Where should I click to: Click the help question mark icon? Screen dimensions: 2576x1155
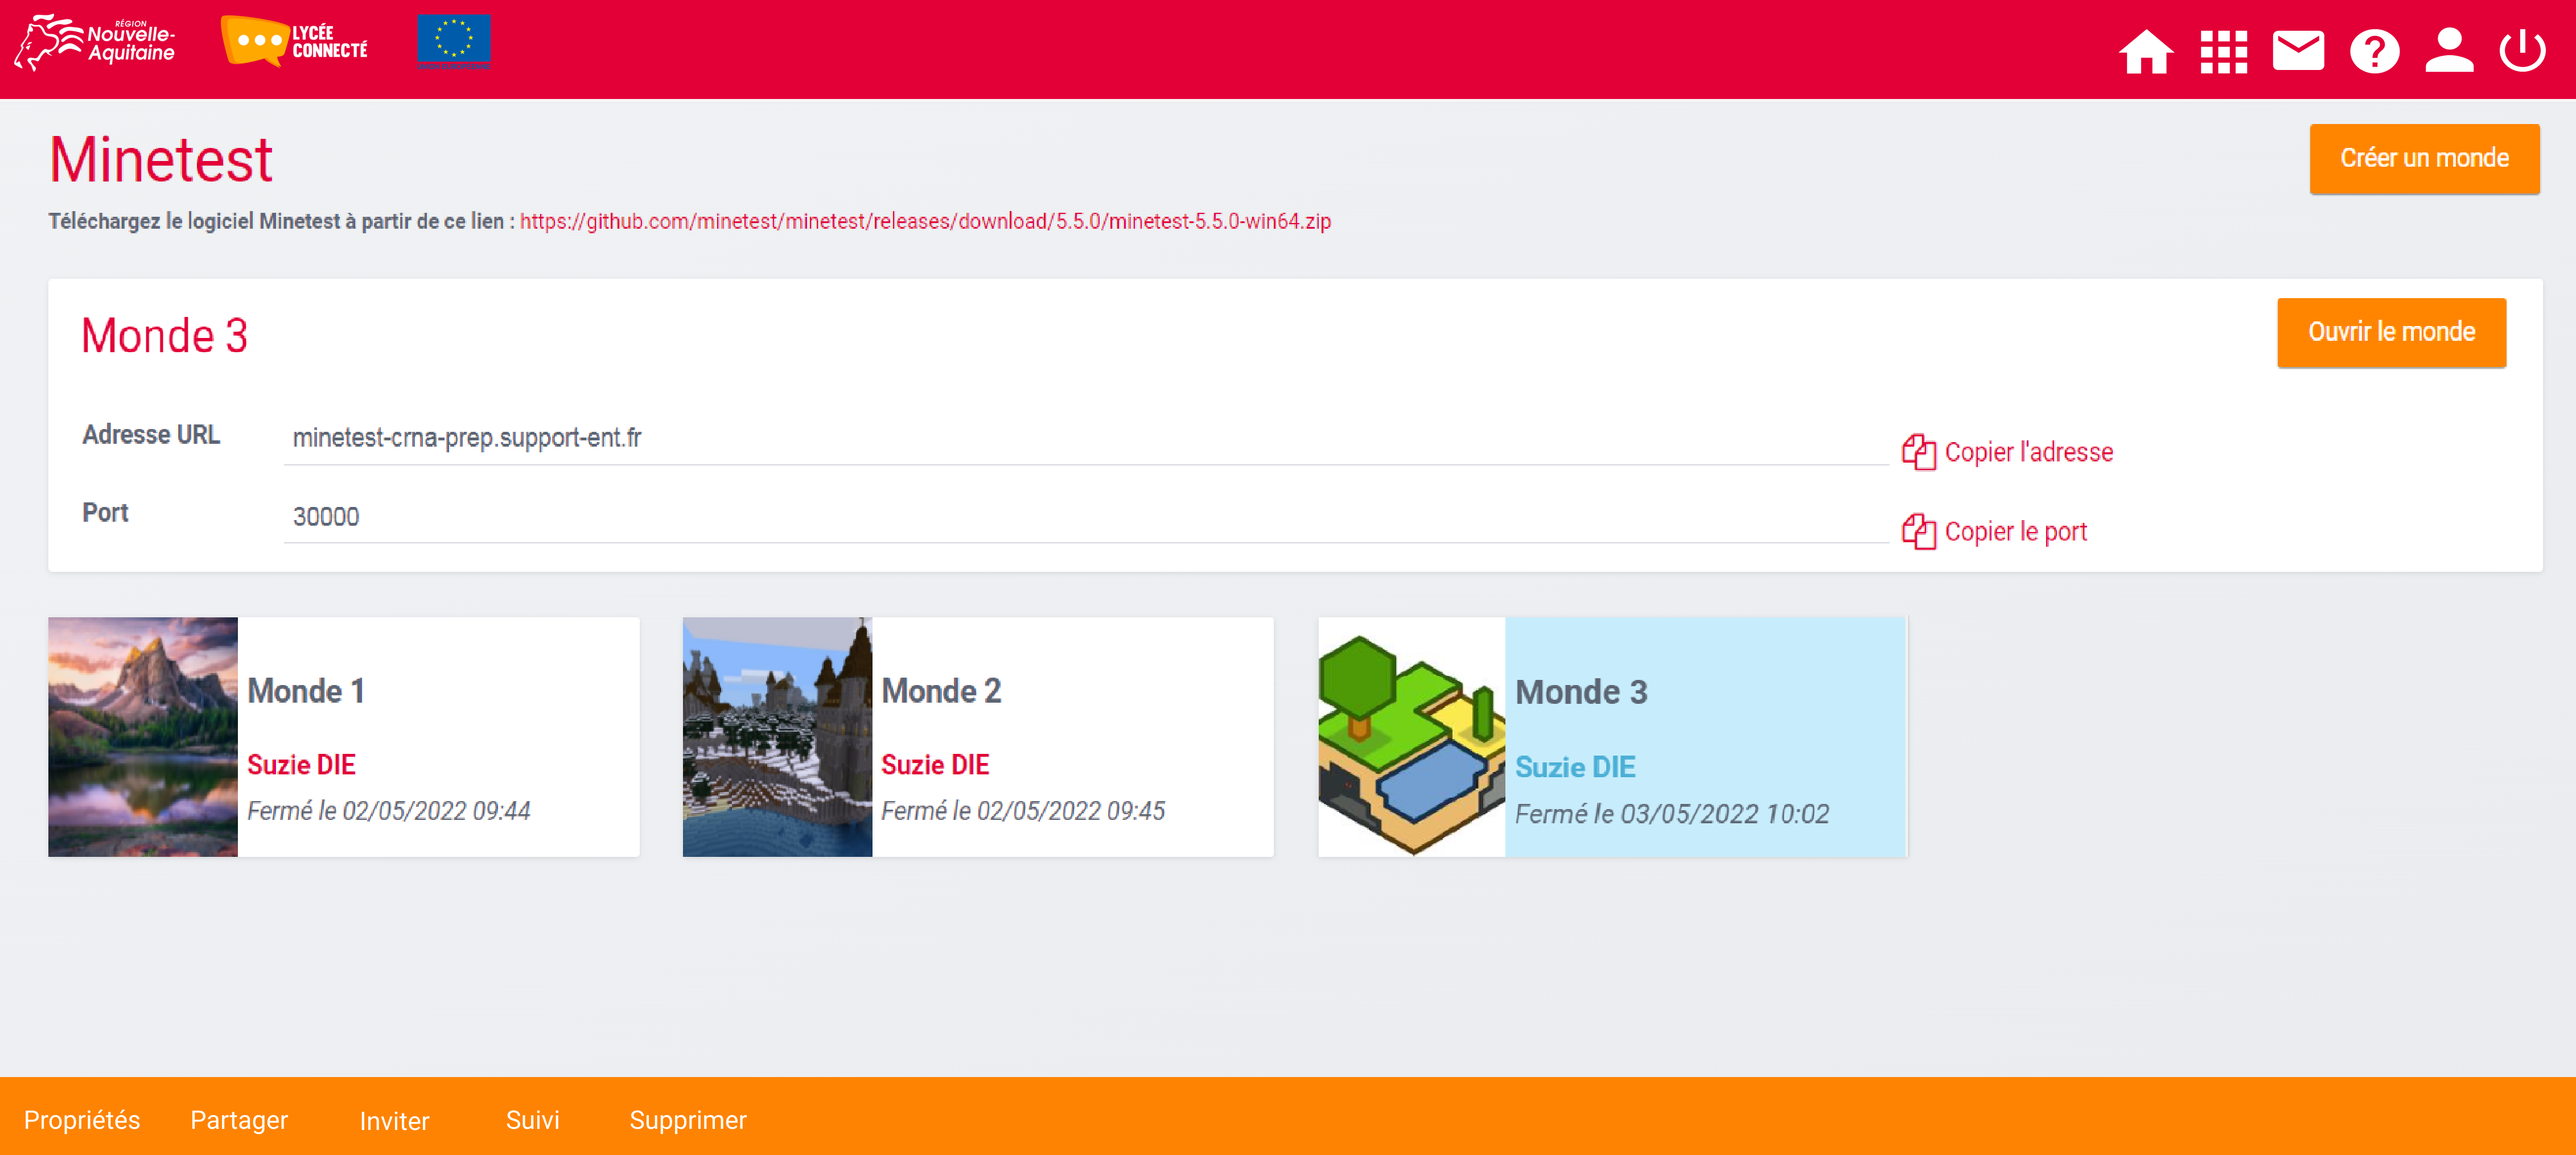(x=2374, y=51)
